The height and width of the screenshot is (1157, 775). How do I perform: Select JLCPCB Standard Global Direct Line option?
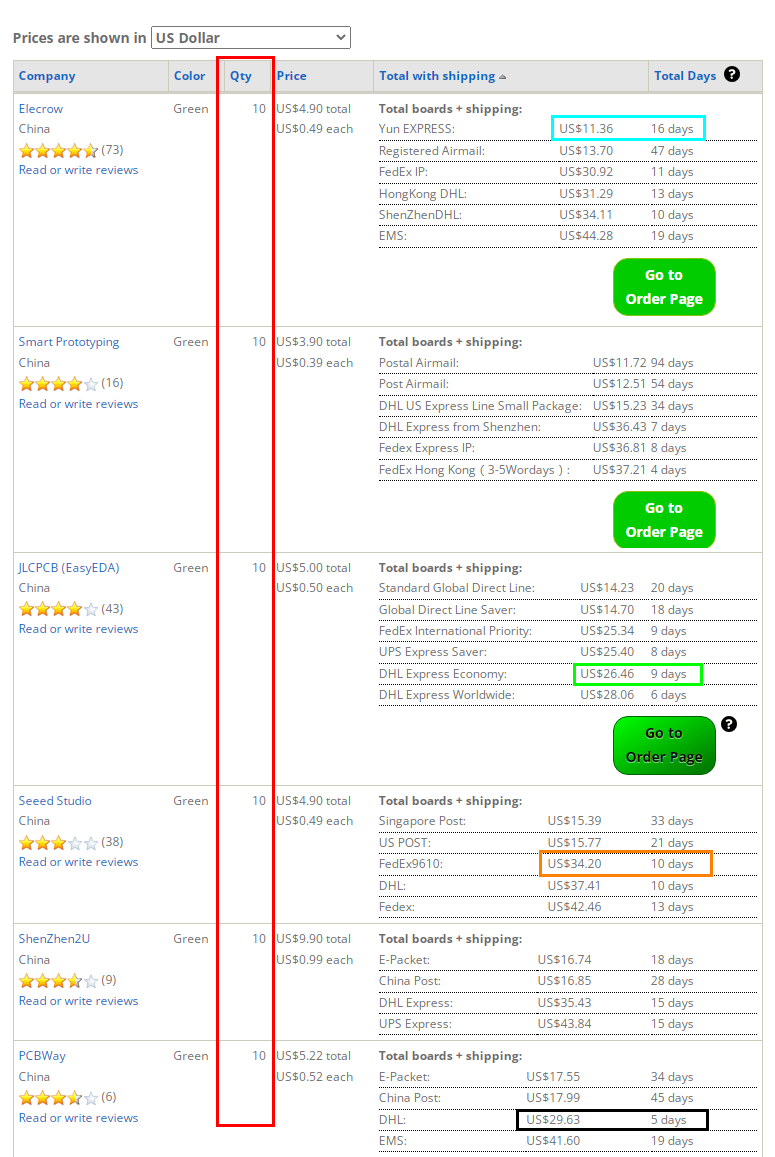pos(568,588)
